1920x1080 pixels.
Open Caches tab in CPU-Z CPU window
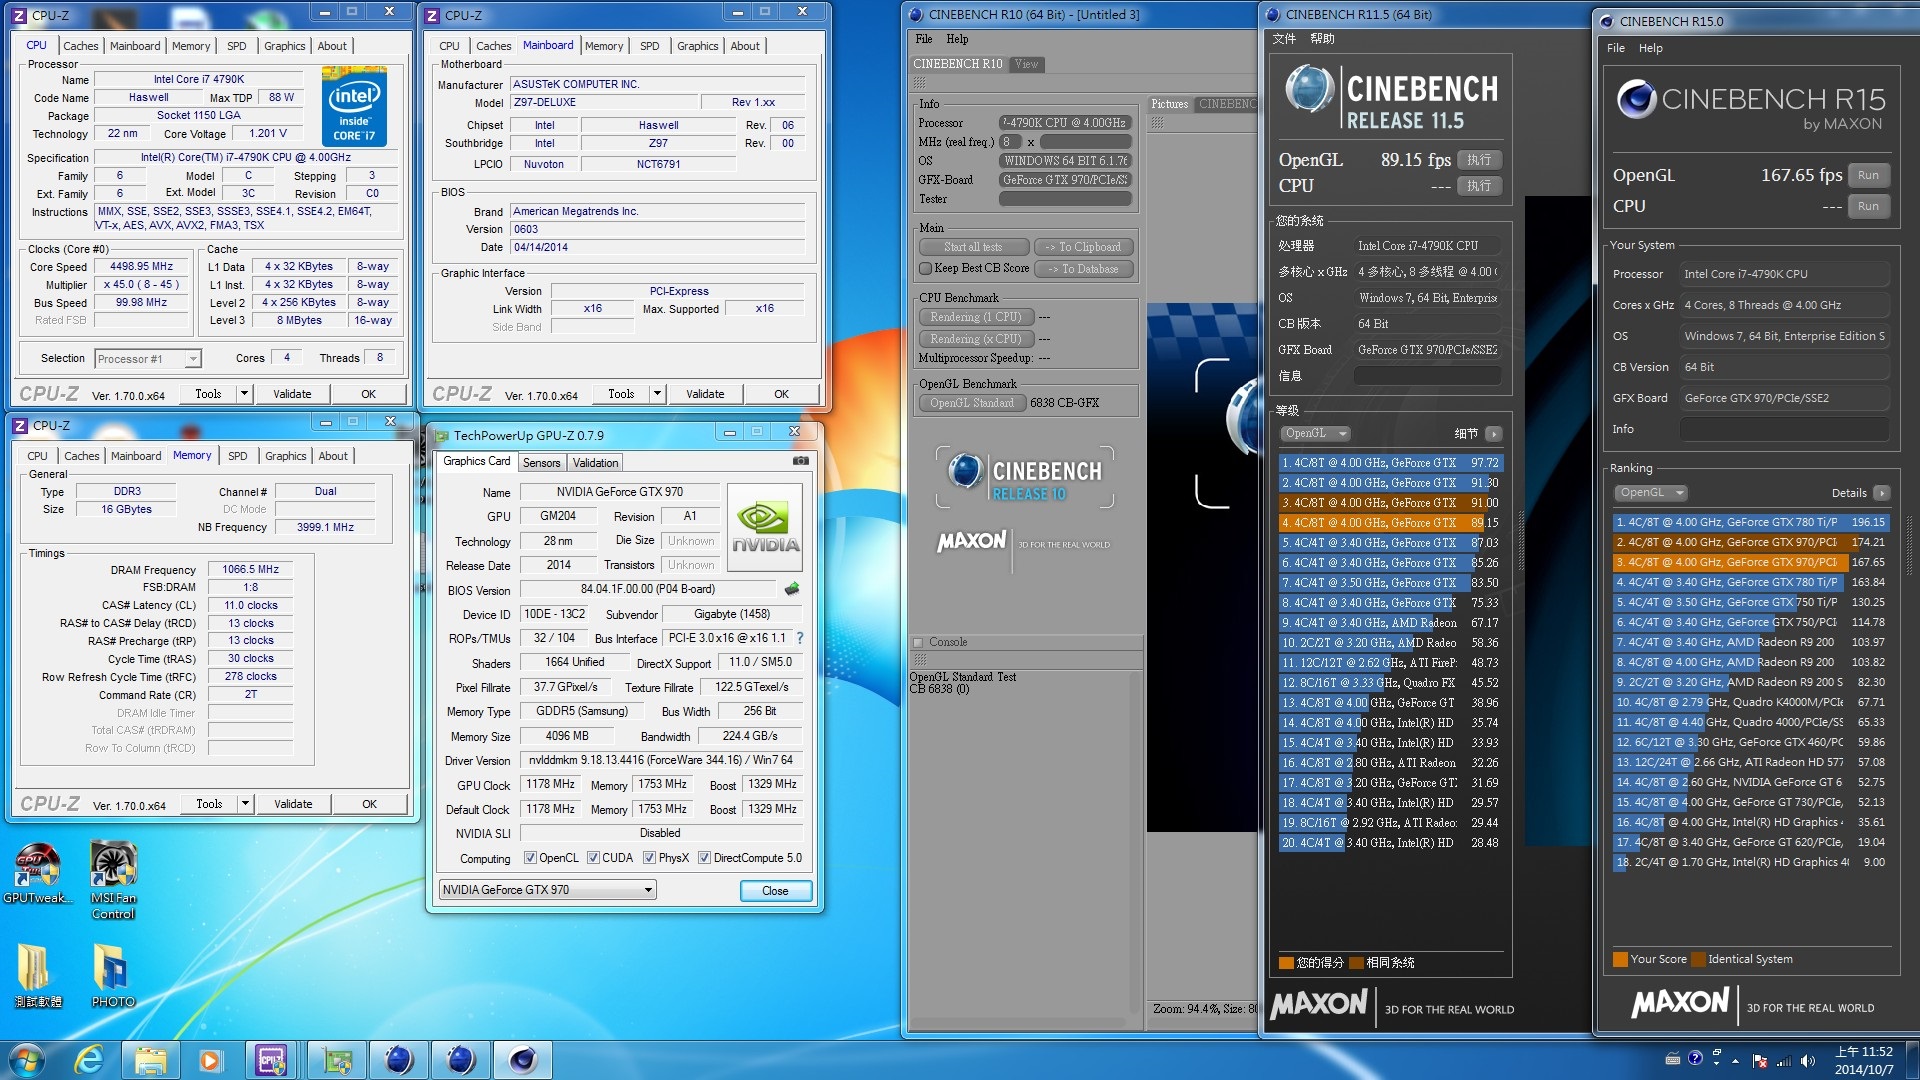coord(80,46)
